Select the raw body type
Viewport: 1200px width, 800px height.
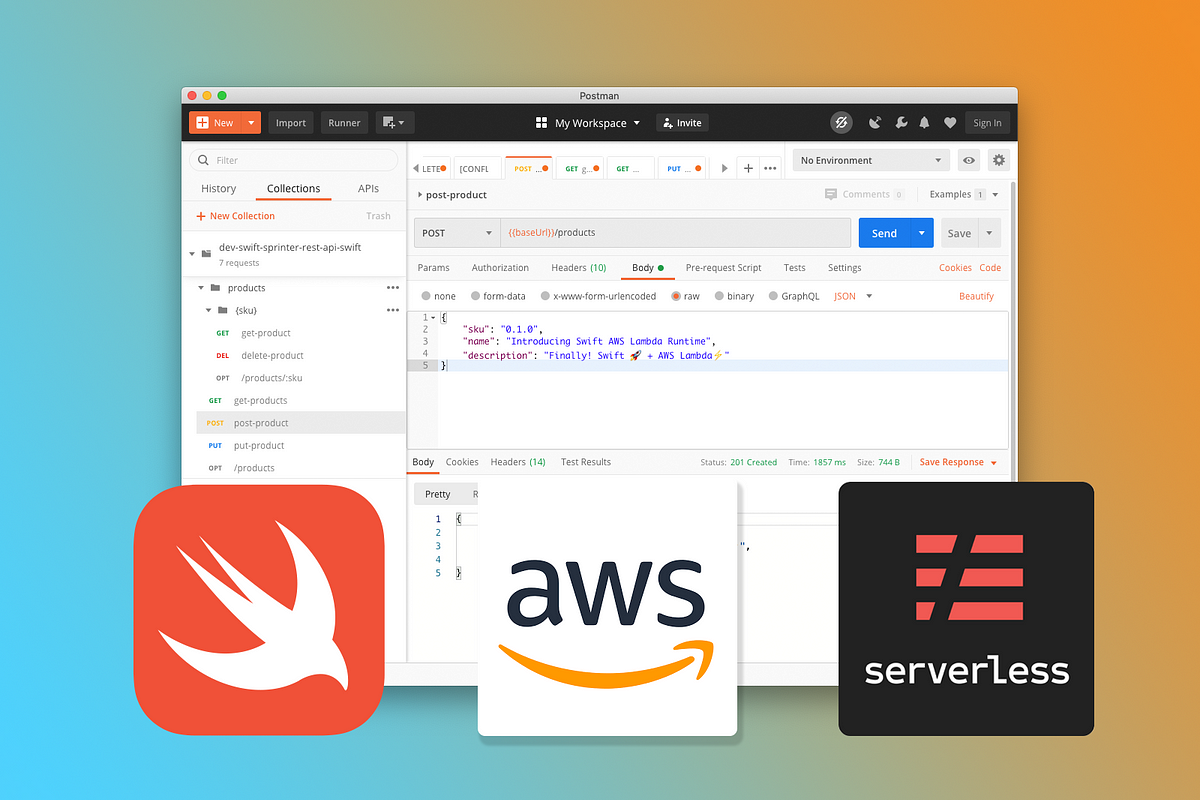coord(676,296)
